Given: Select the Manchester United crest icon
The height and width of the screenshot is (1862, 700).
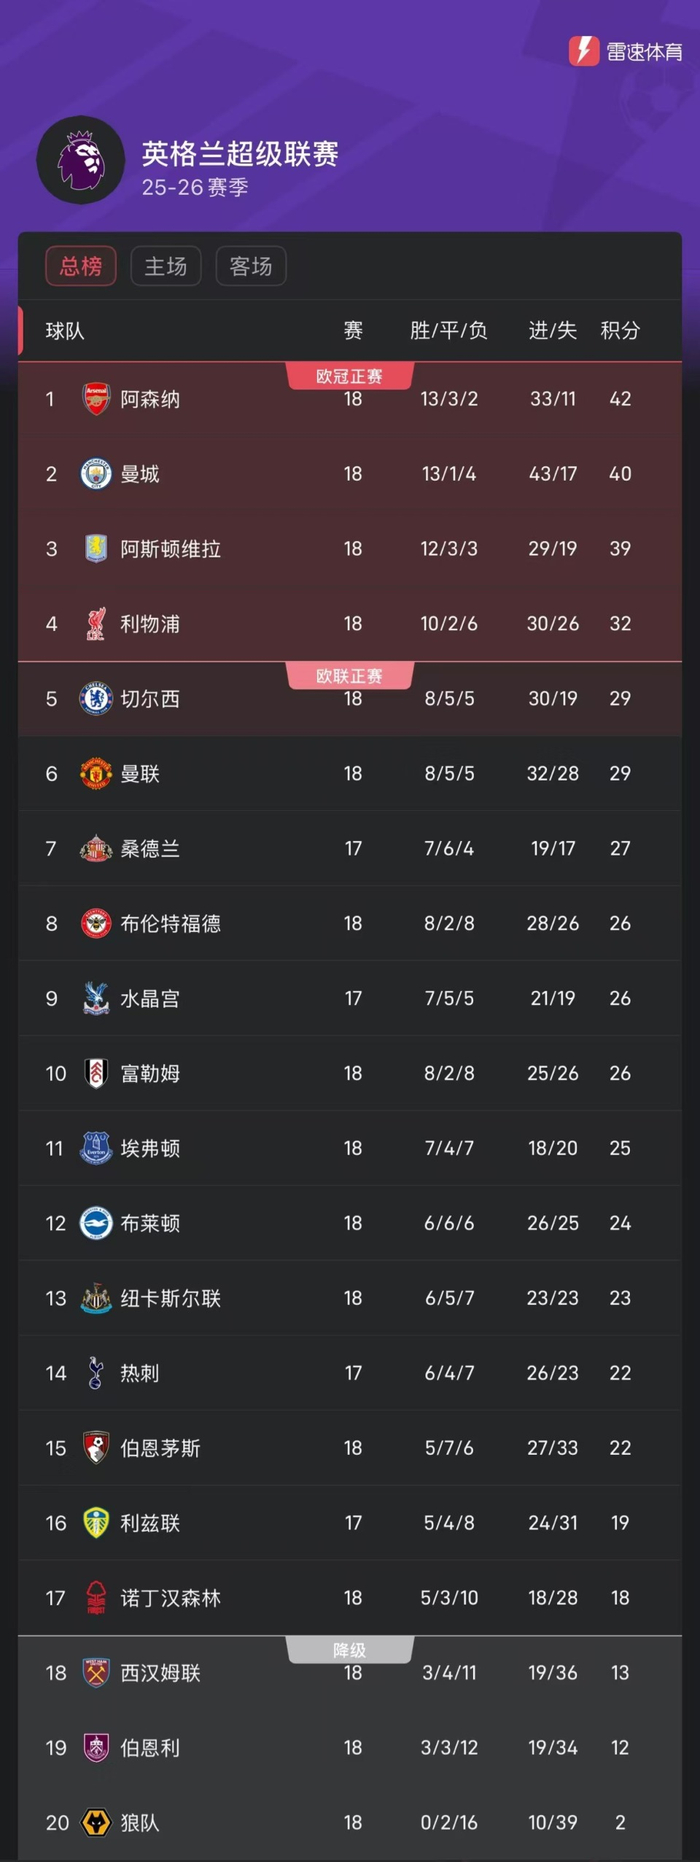Looking at the screenshot, I should (95, 773).
